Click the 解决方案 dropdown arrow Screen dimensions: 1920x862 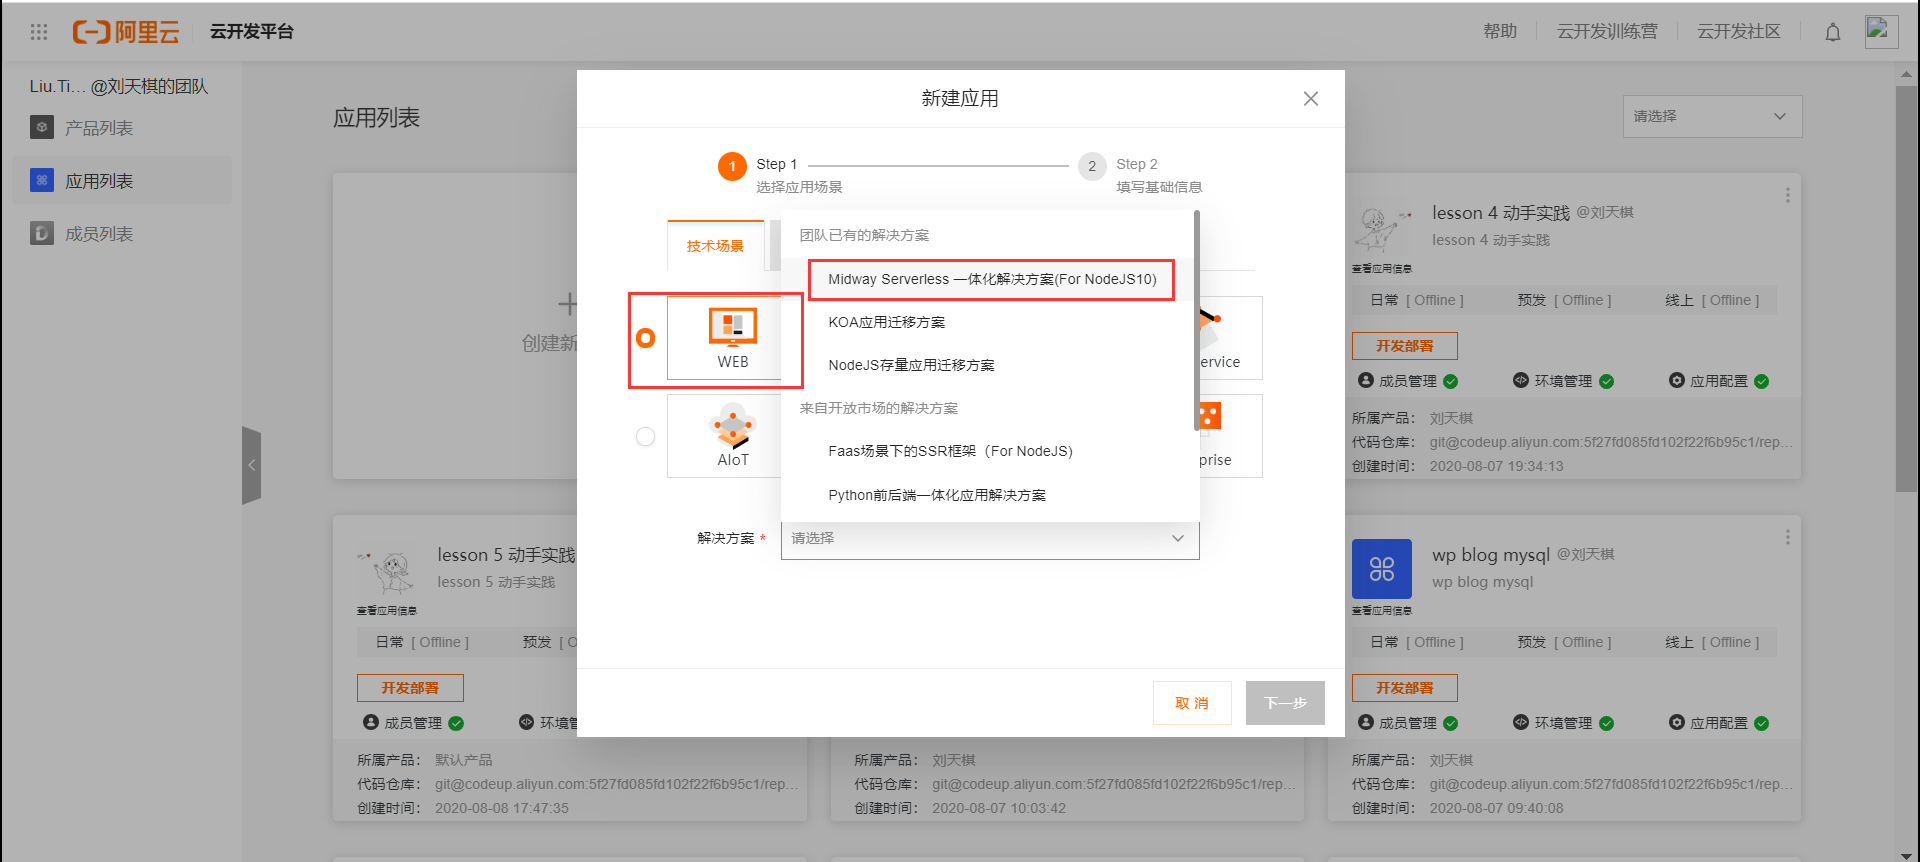click(1178, 538)
